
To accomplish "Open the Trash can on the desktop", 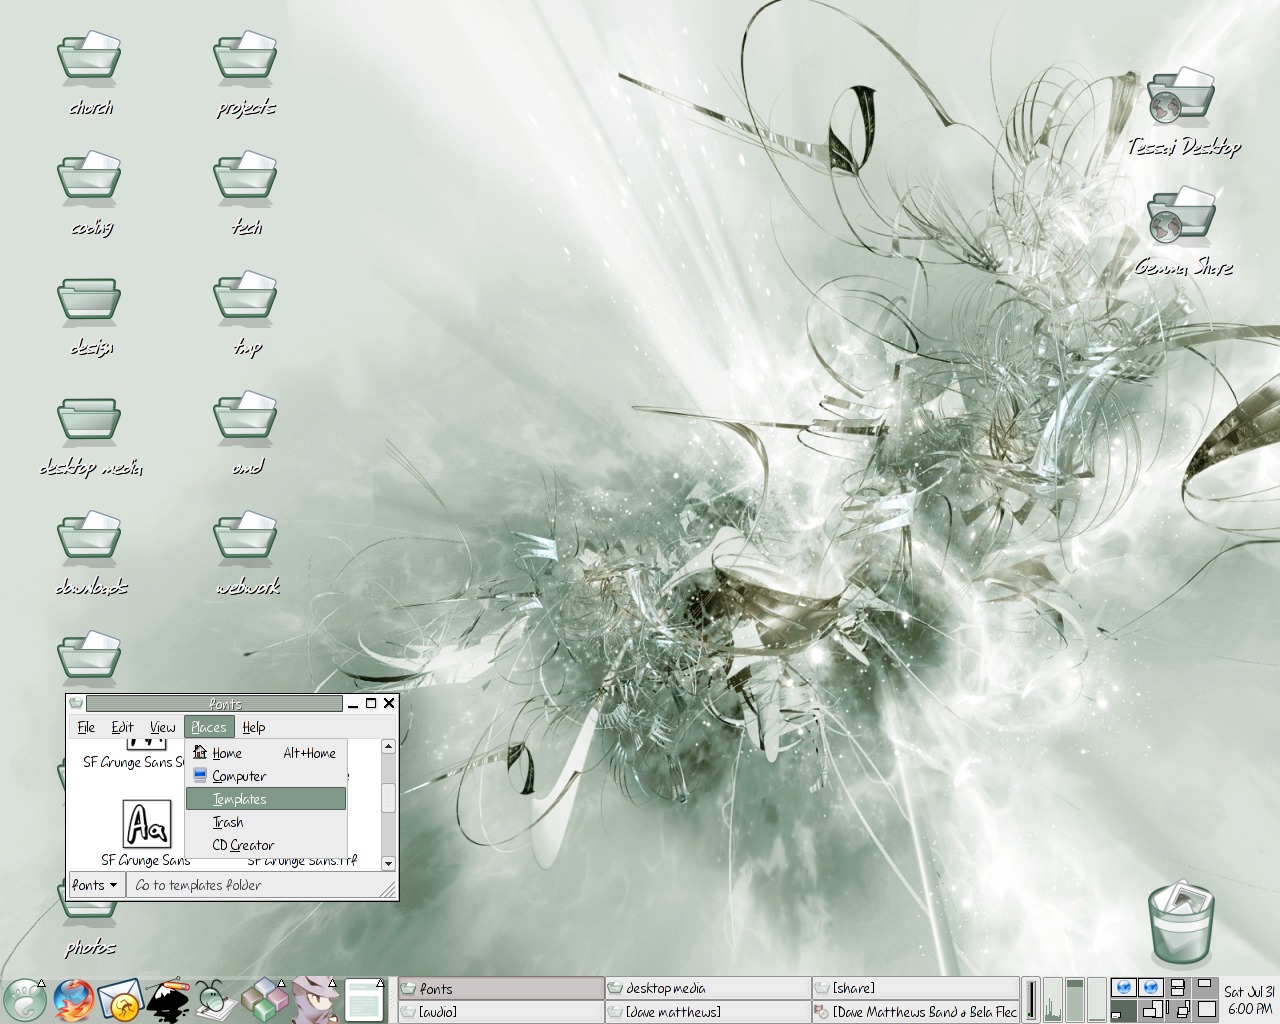I will 1181,922.
